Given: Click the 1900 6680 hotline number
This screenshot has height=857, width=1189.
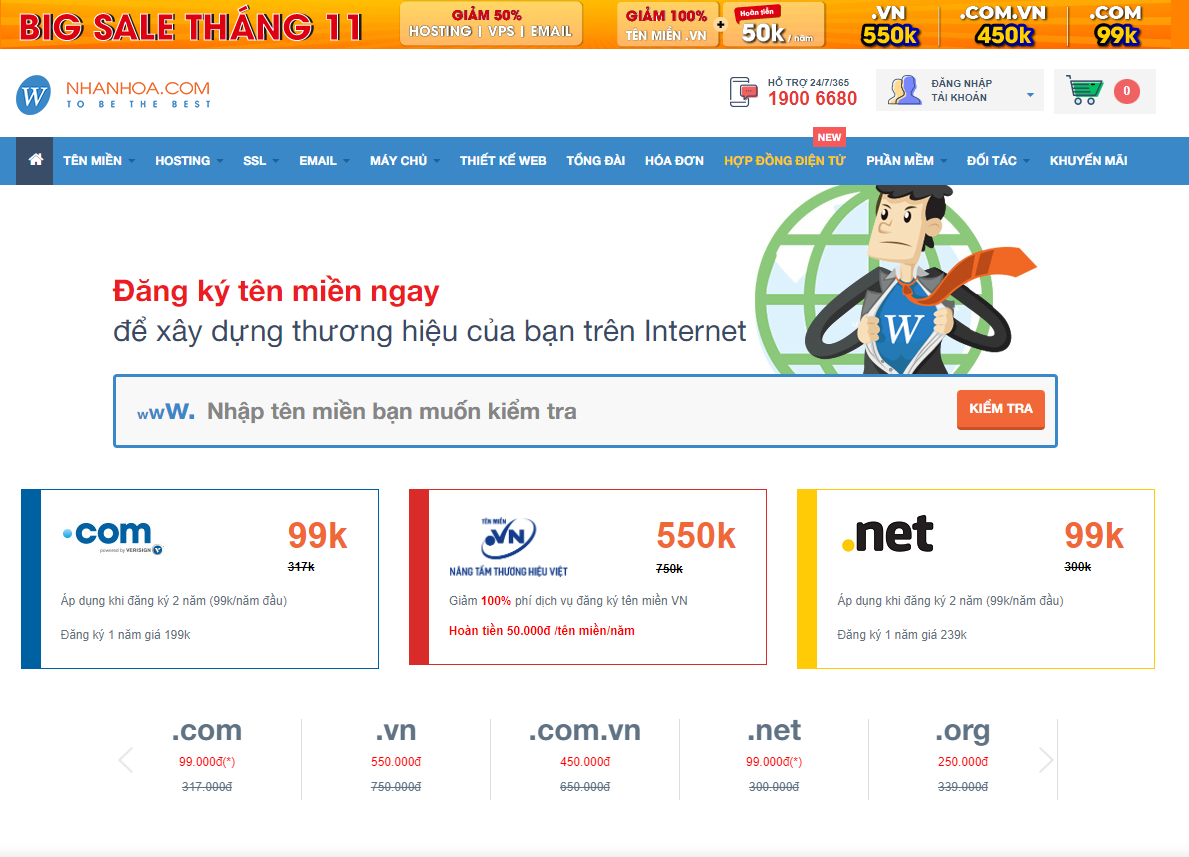Looking at the screenshot, I should [812, 99].
